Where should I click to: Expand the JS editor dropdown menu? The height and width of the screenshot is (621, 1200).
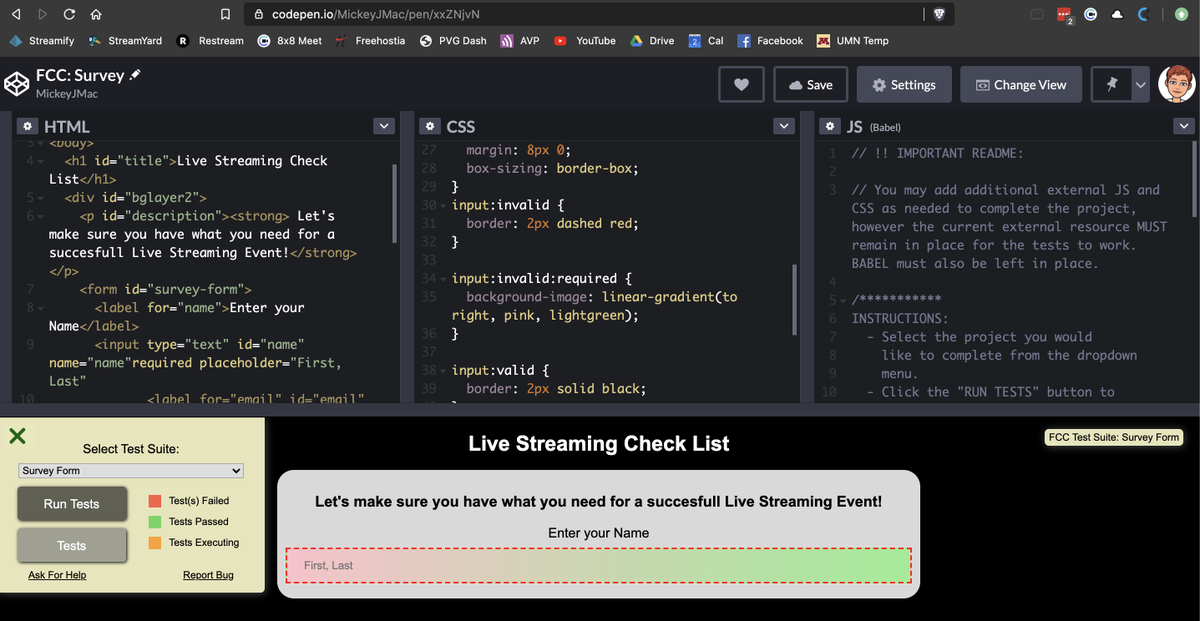coord(1185,127)
